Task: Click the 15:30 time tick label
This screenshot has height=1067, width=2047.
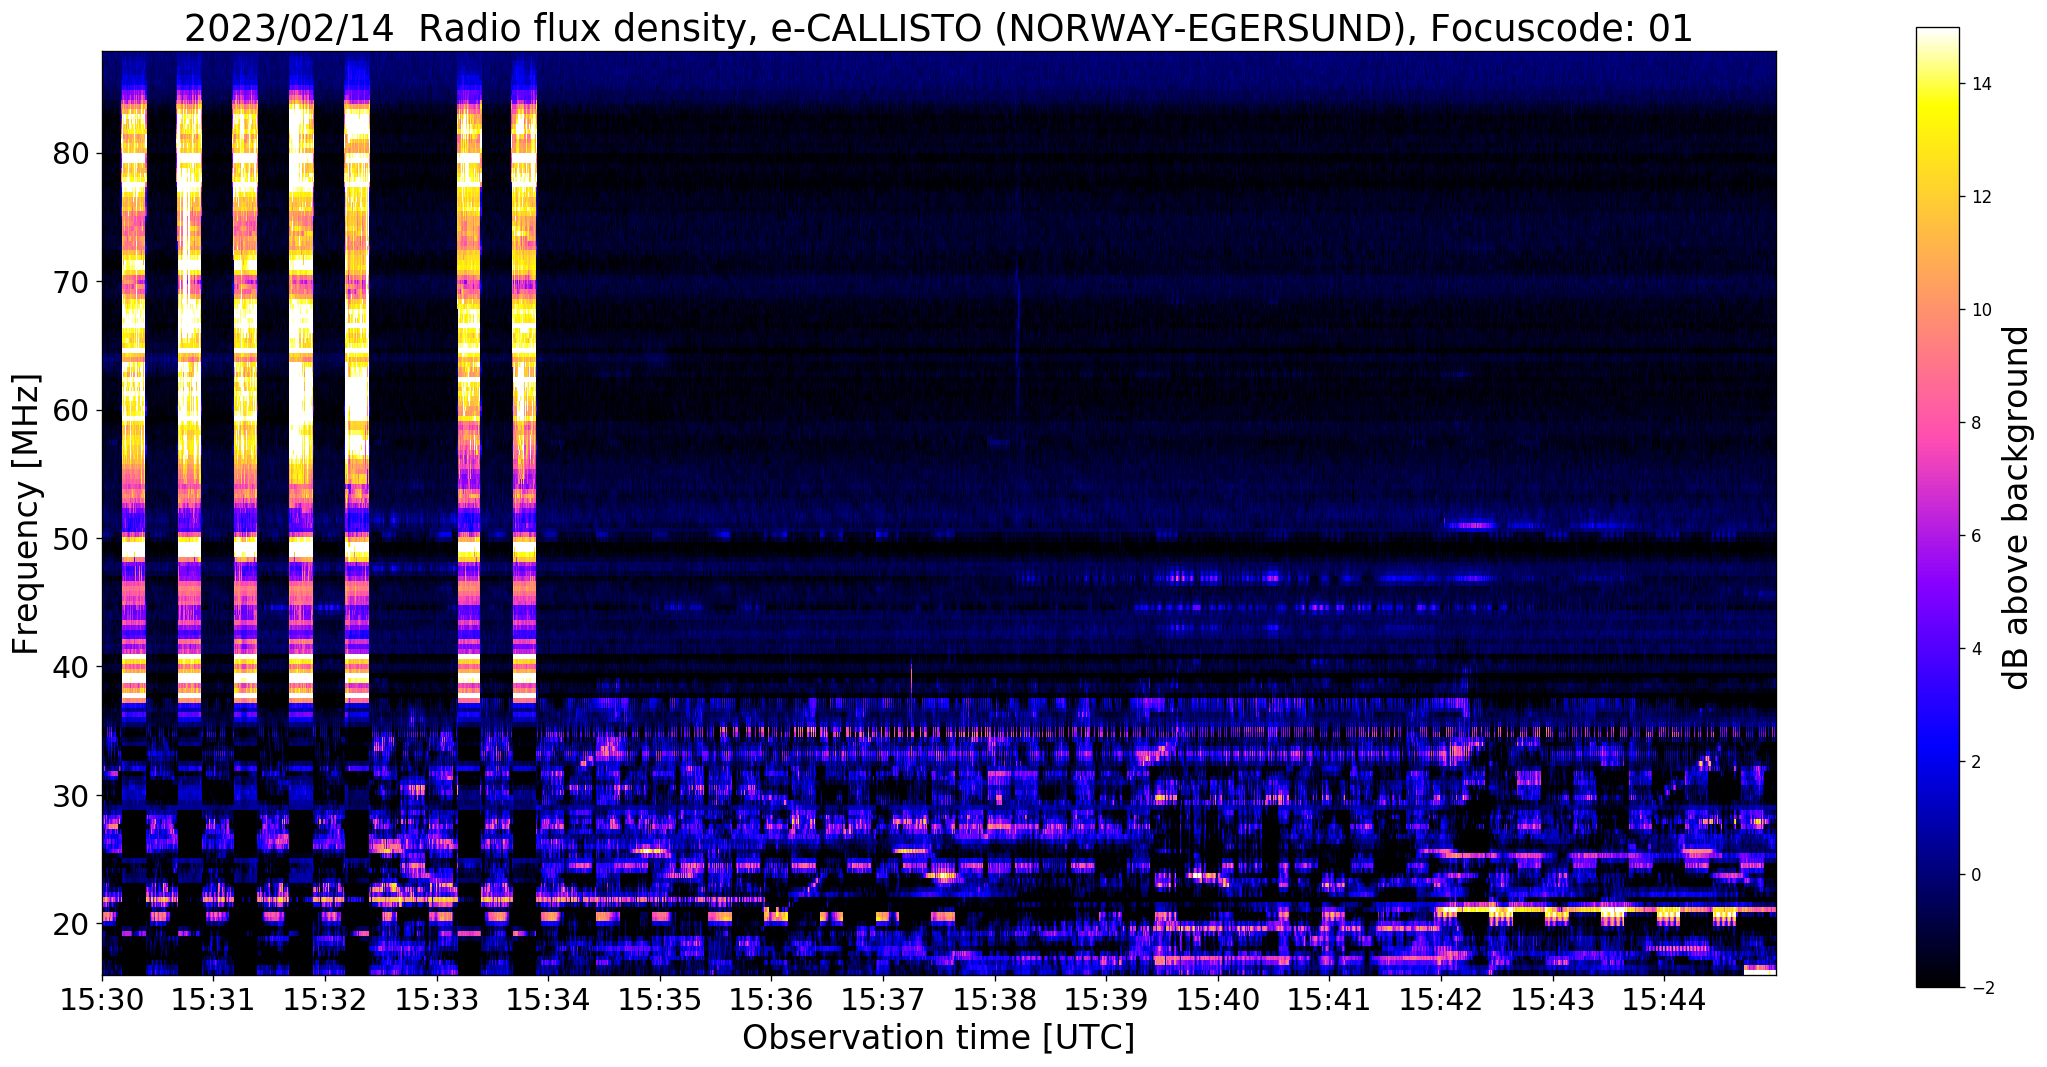Action: pos(102,999)
